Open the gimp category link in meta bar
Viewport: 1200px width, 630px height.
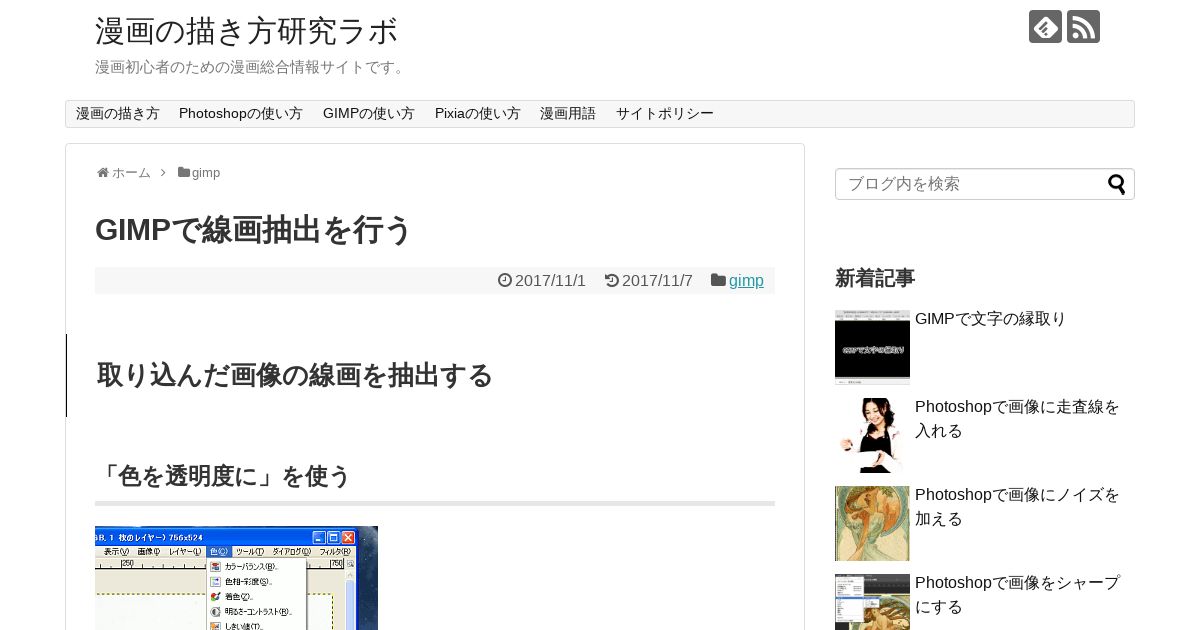(746, 281)
